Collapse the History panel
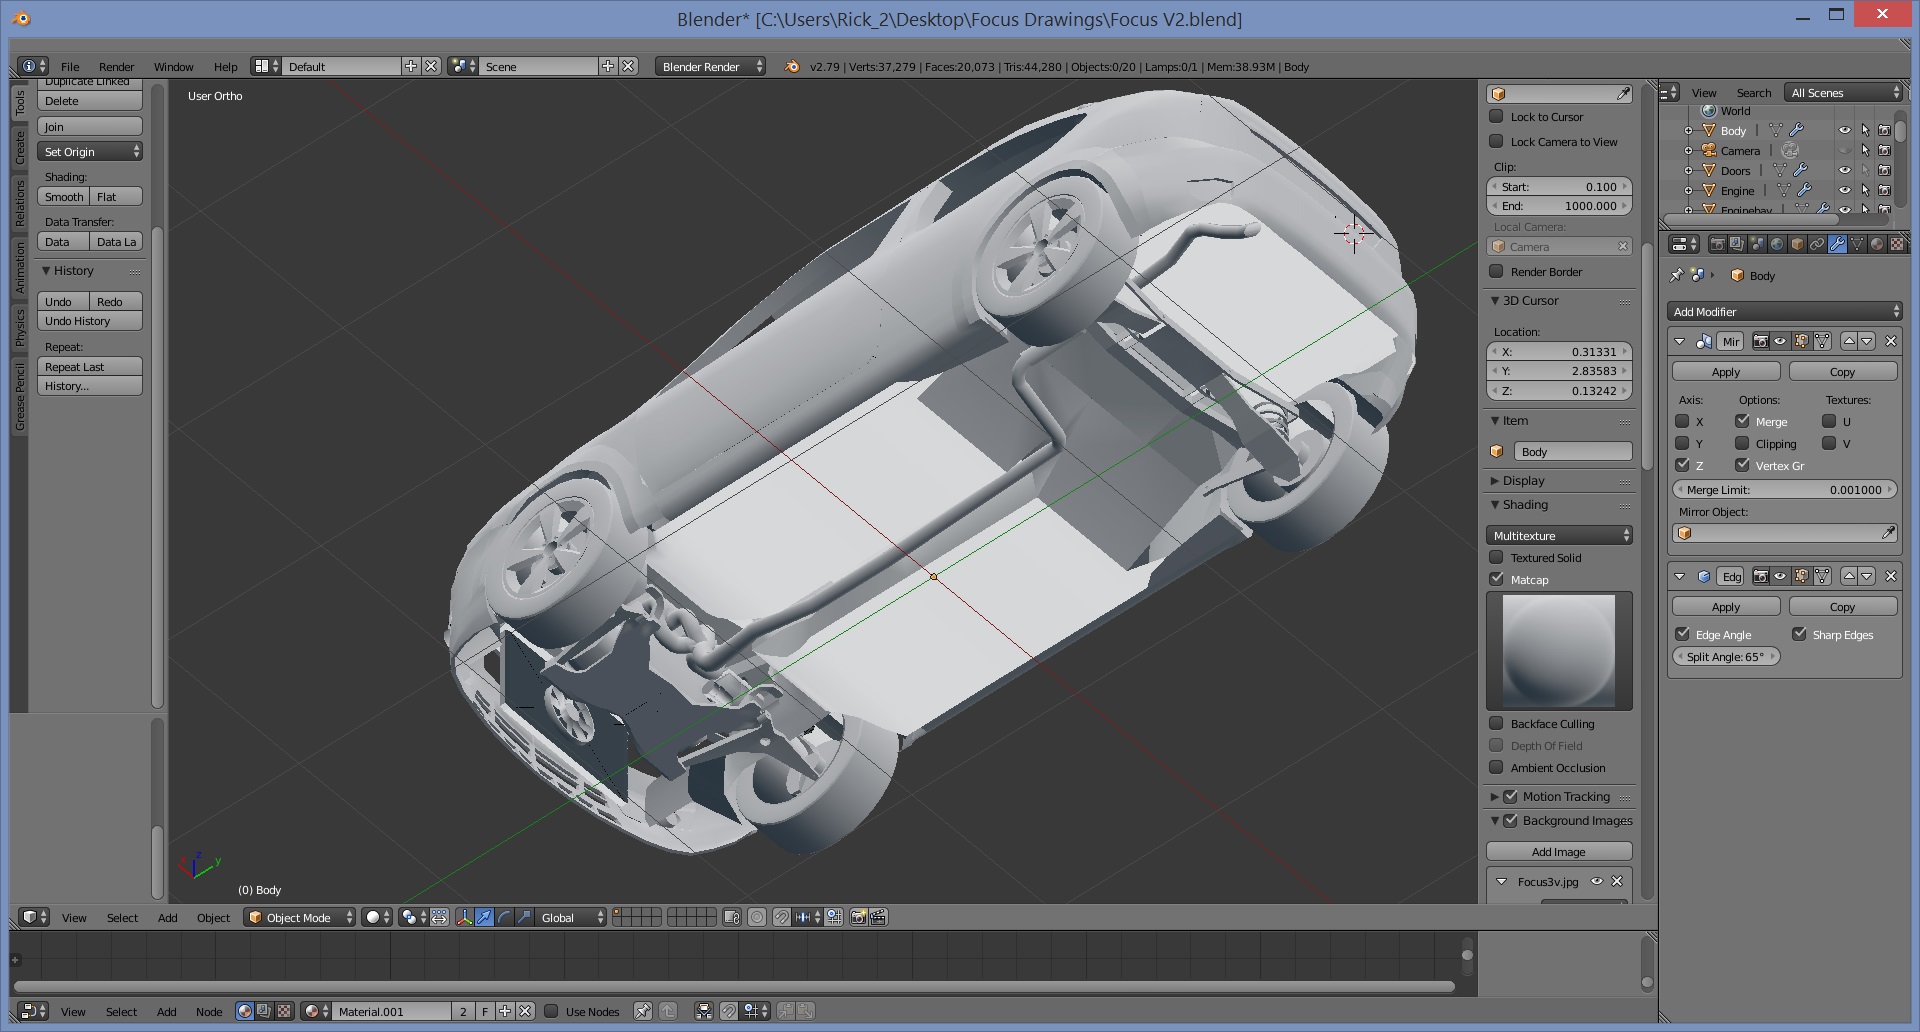This screenshot has height=1032, width=1920. [46, 270]
